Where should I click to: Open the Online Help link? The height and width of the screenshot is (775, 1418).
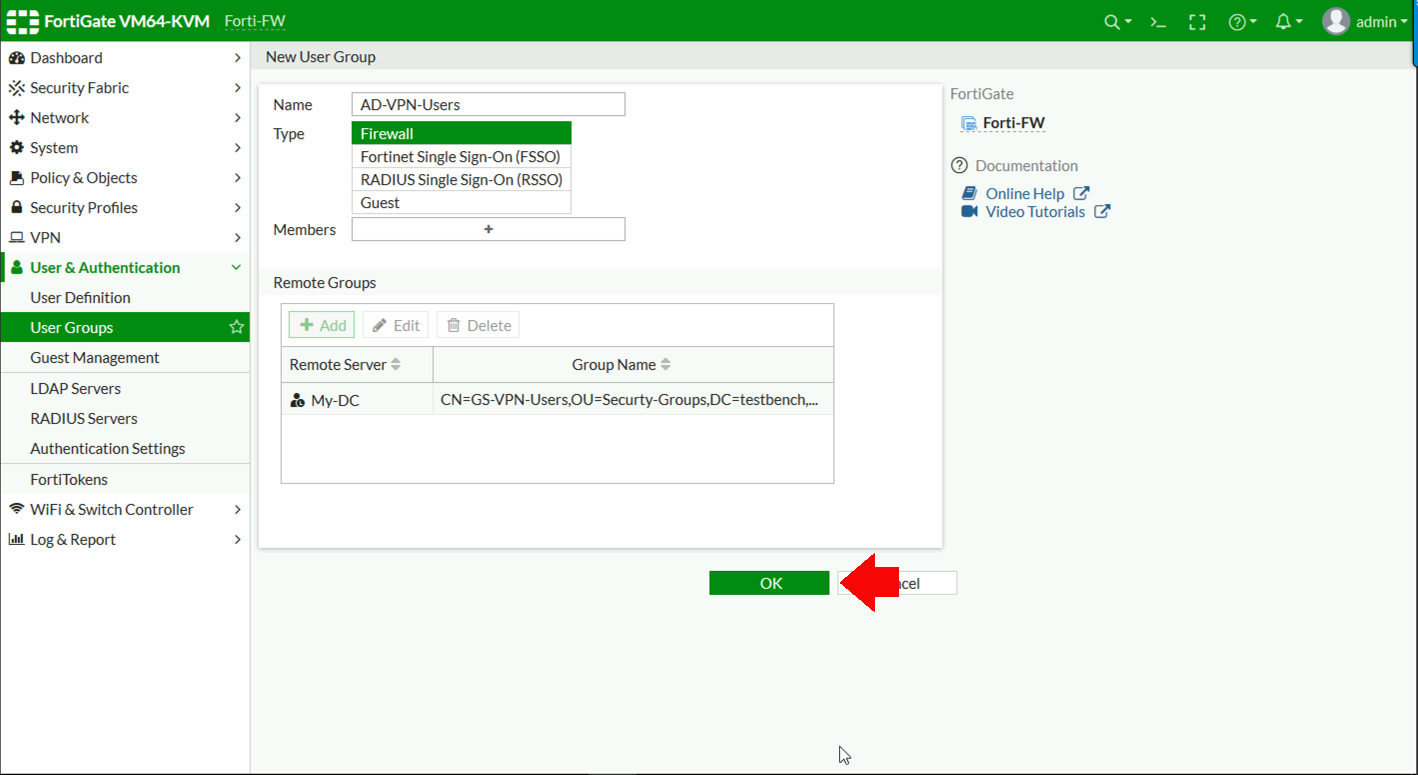[1023, 193]
